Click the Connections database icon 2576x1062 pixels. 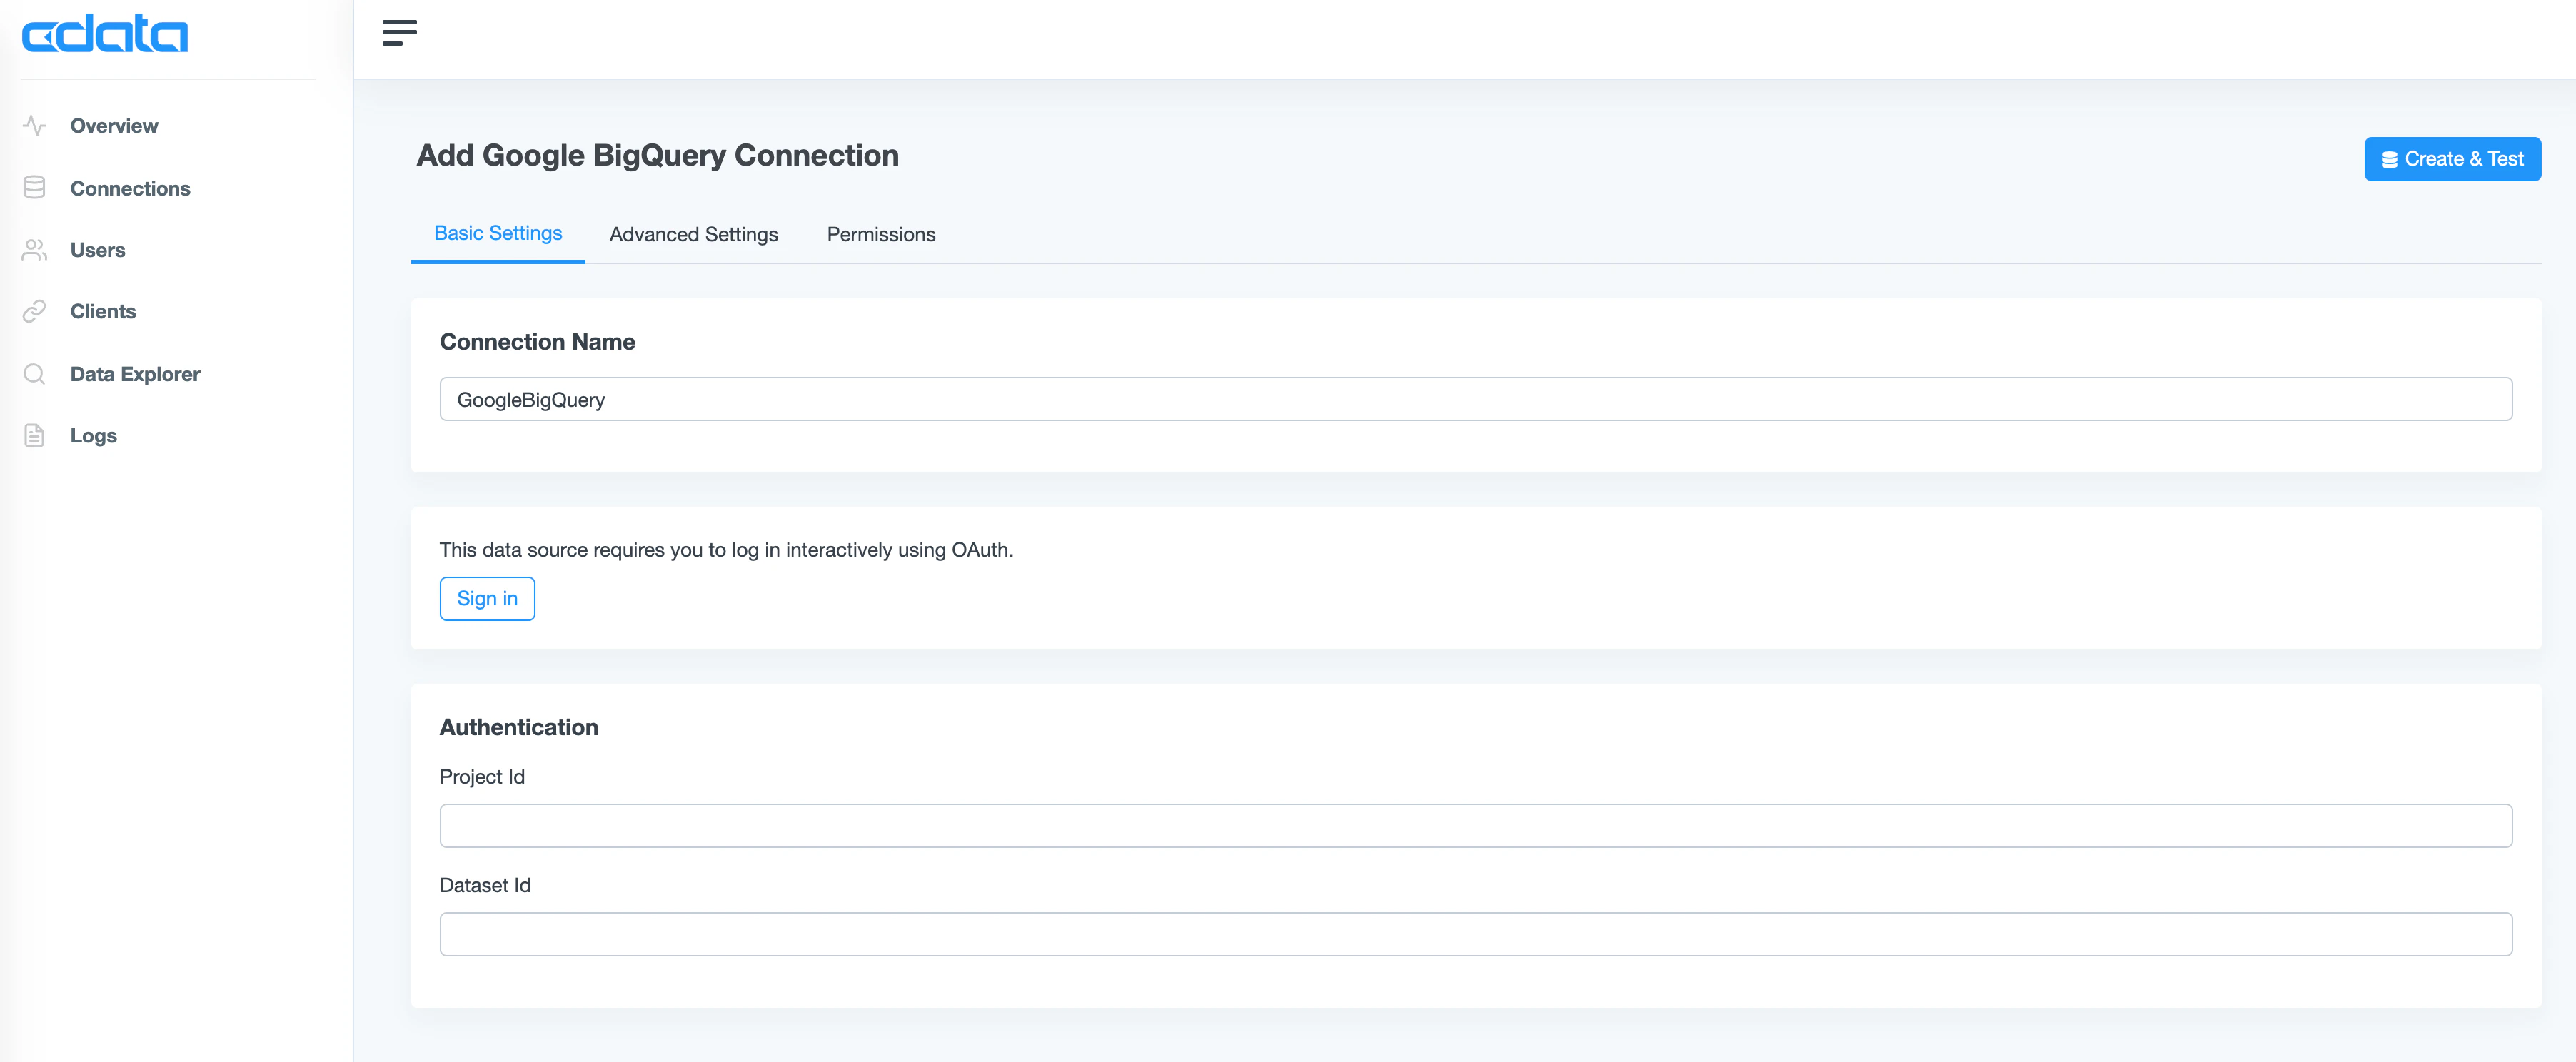point(34,188)
